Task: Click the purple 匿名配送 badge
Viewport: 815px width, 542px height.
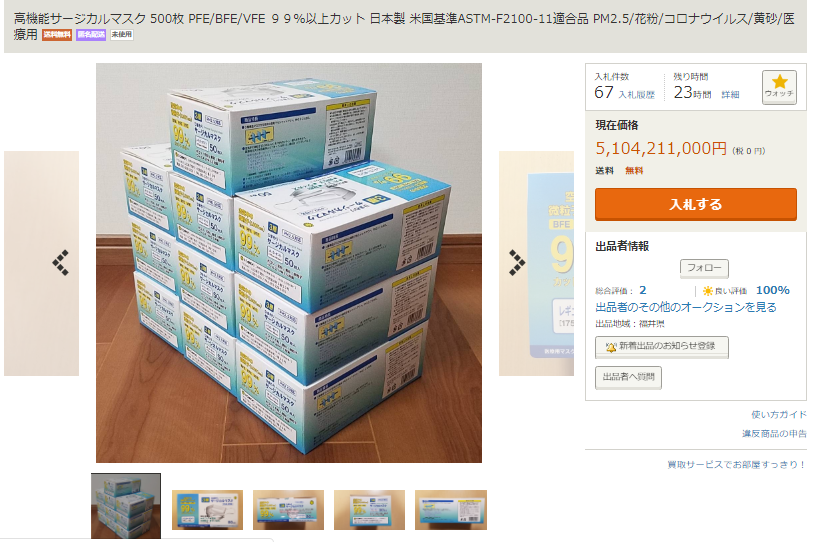Action: click(91, 35)
